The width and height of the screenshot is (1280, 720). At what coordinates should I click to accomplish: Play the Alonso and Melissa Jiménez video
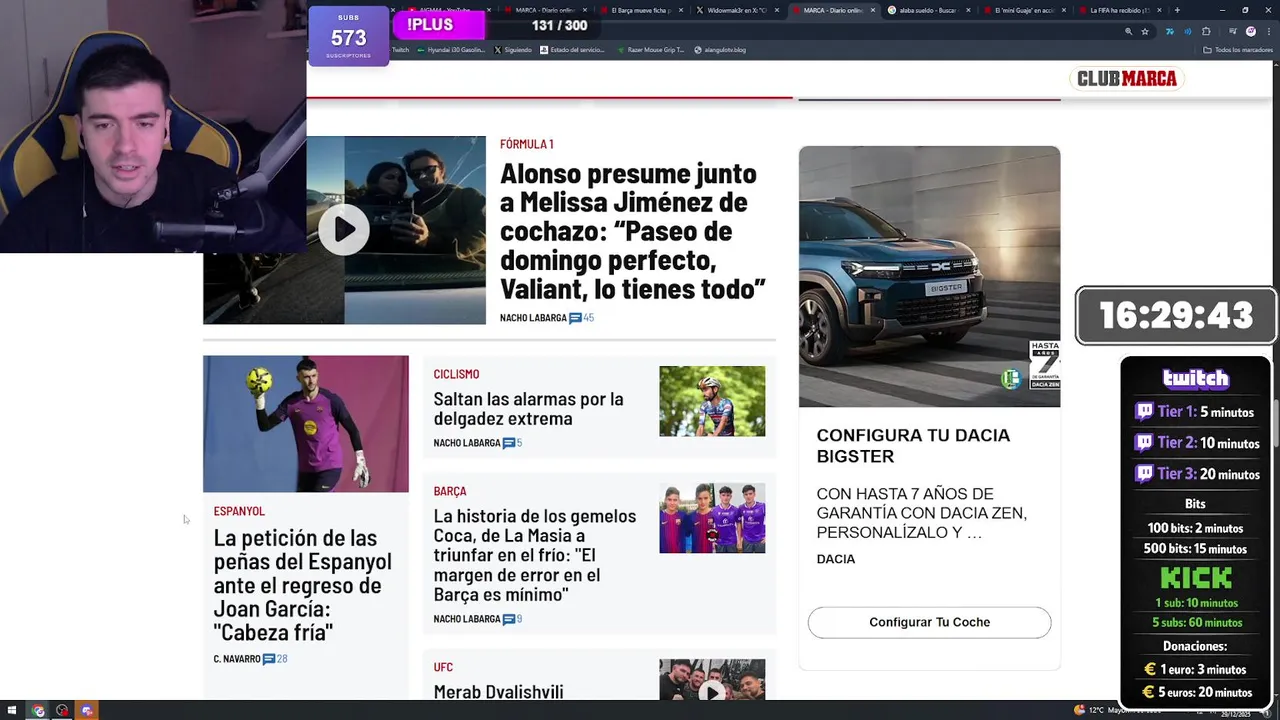[x=344, y=230]
